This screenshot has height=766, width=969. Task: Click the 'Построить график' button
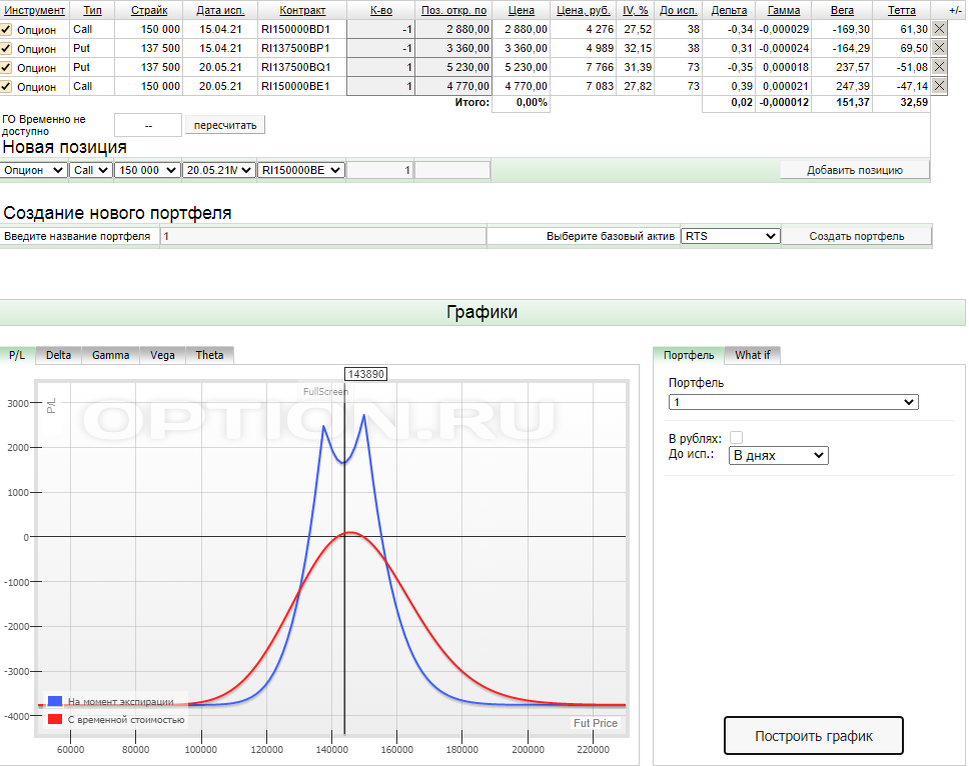coord(813,736)
